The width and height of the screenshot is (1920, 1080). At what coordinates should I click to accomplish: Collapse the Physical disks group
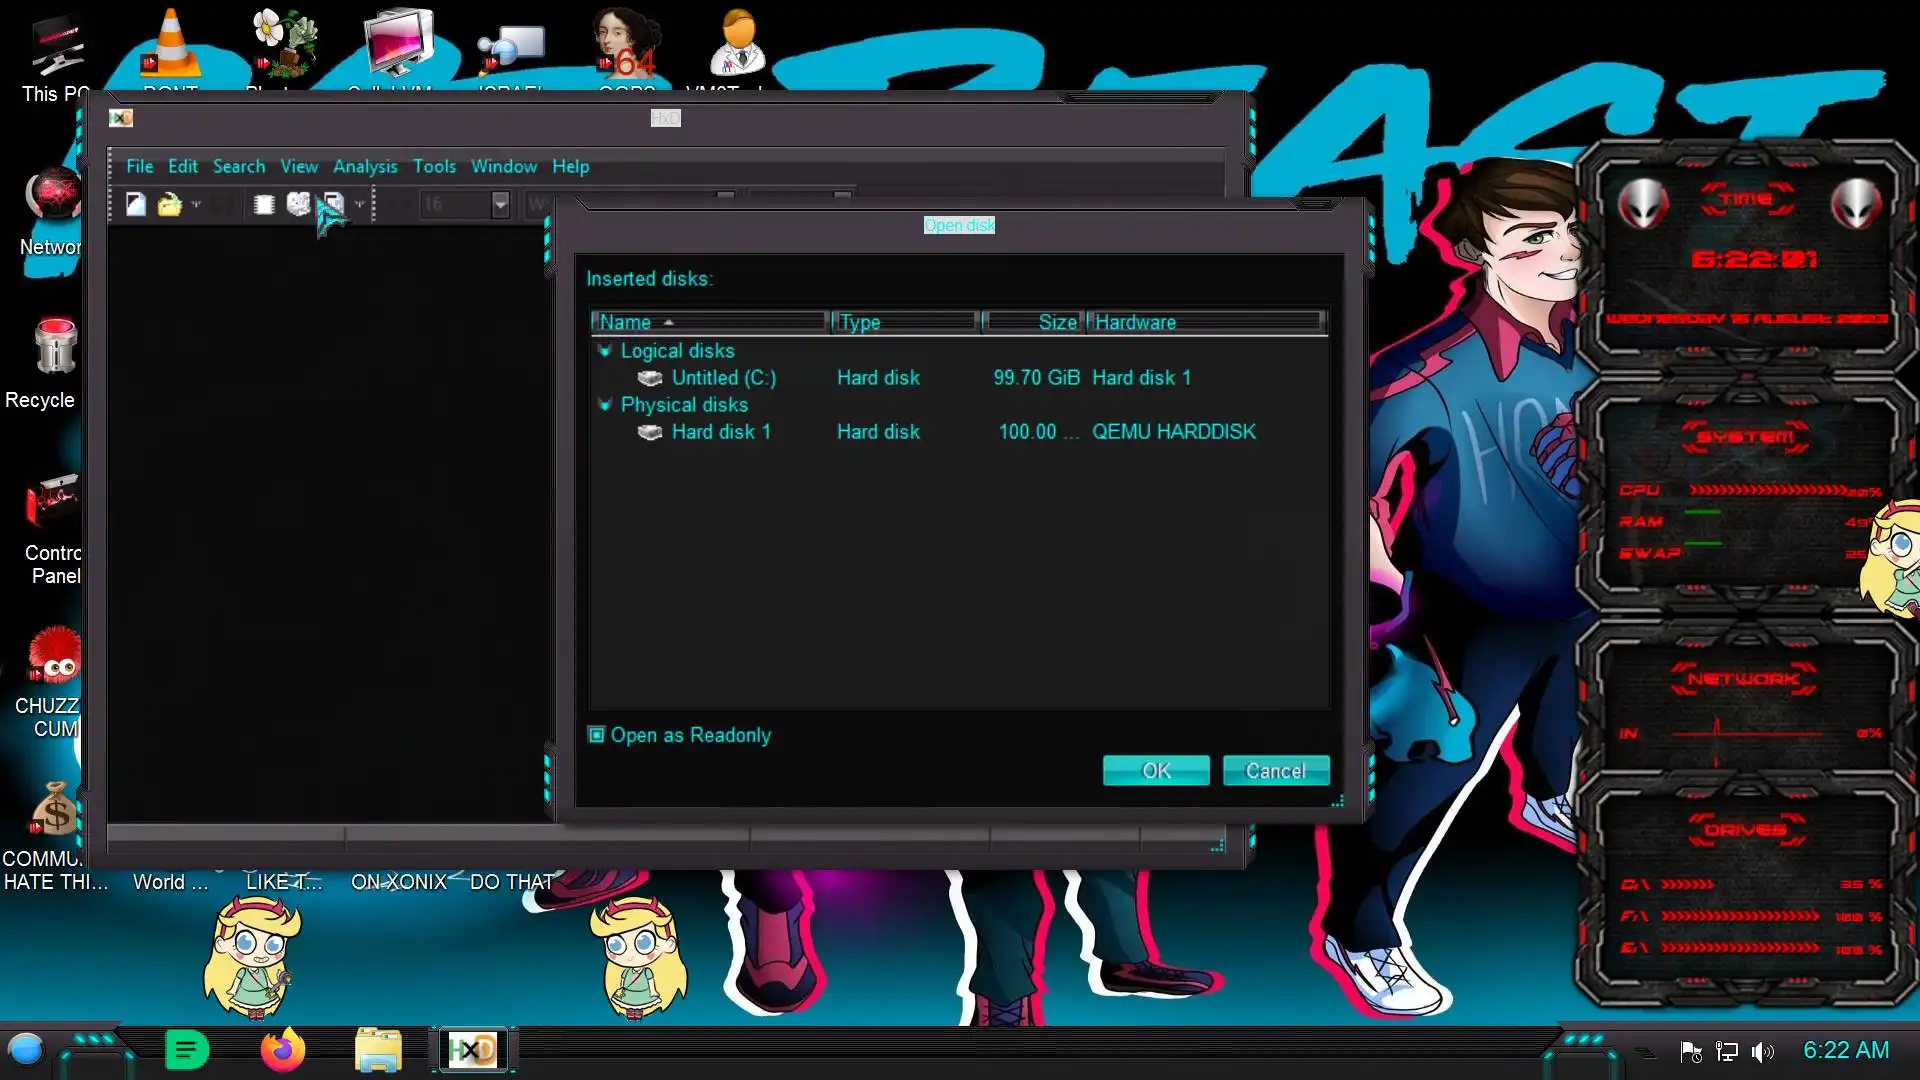click(604, 405)
